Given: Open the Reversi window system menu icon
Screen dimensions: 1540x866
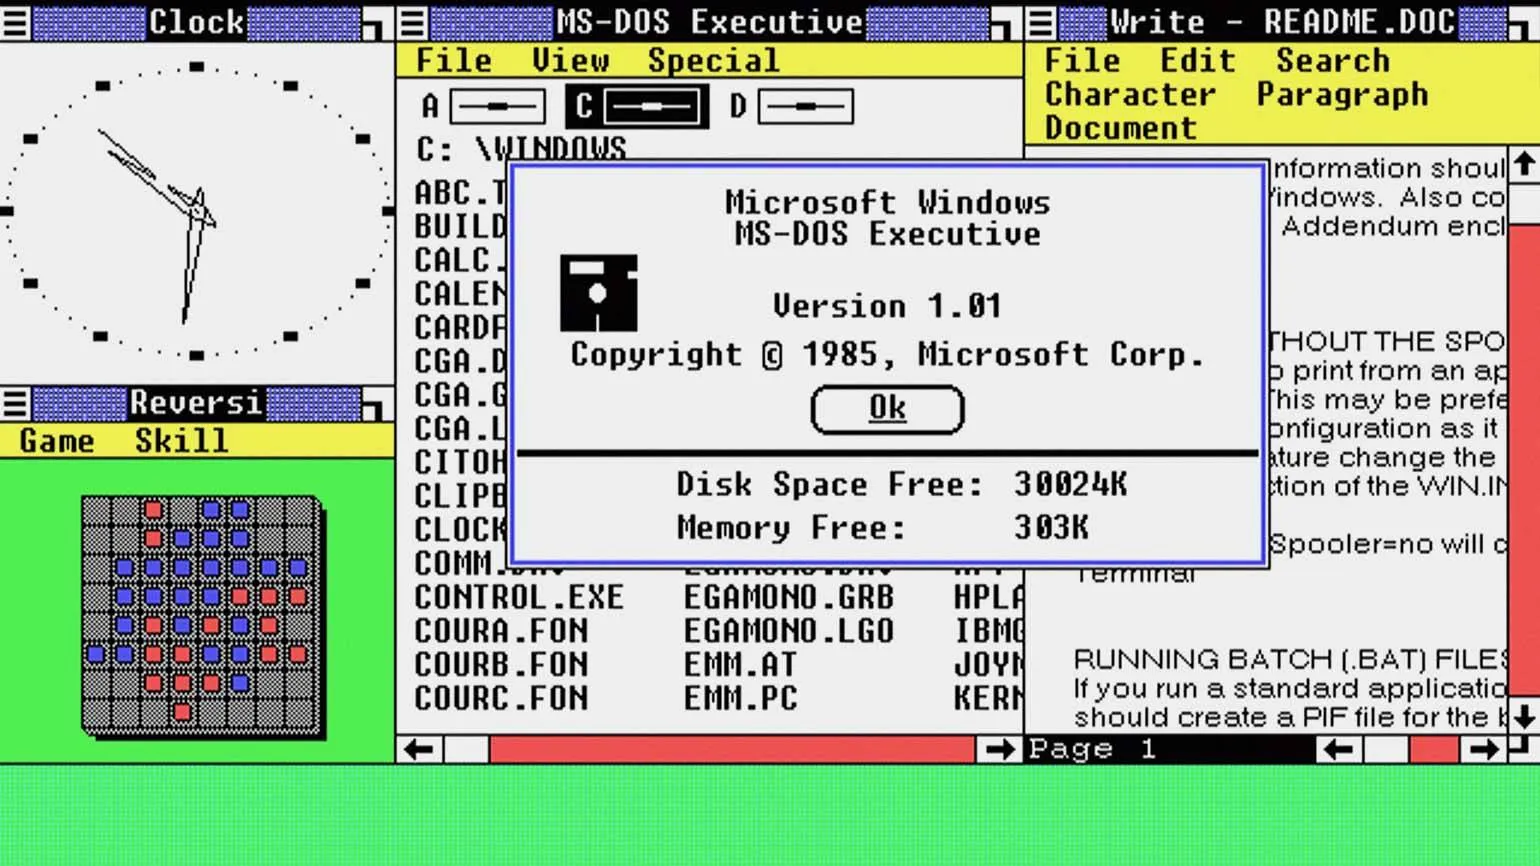Looking at the screenshot, I should click(x=15, y=403).
